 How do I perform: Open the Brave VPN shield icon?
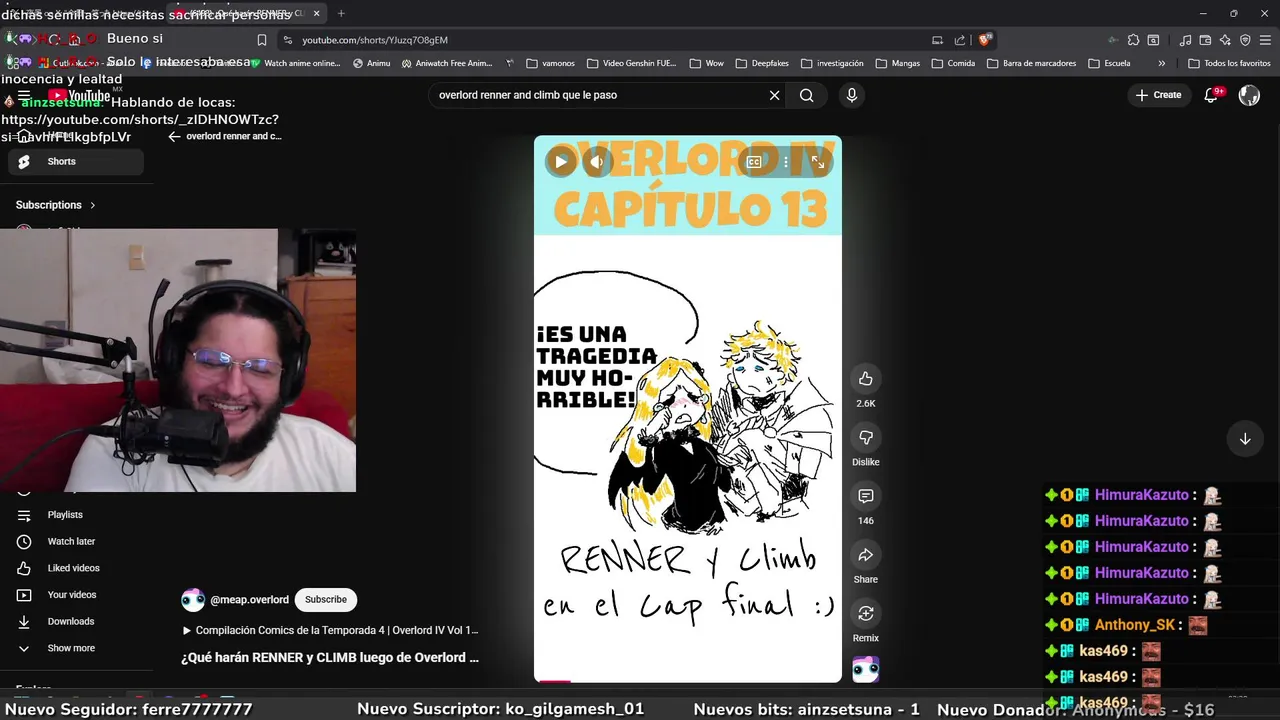coord(1245,40)
